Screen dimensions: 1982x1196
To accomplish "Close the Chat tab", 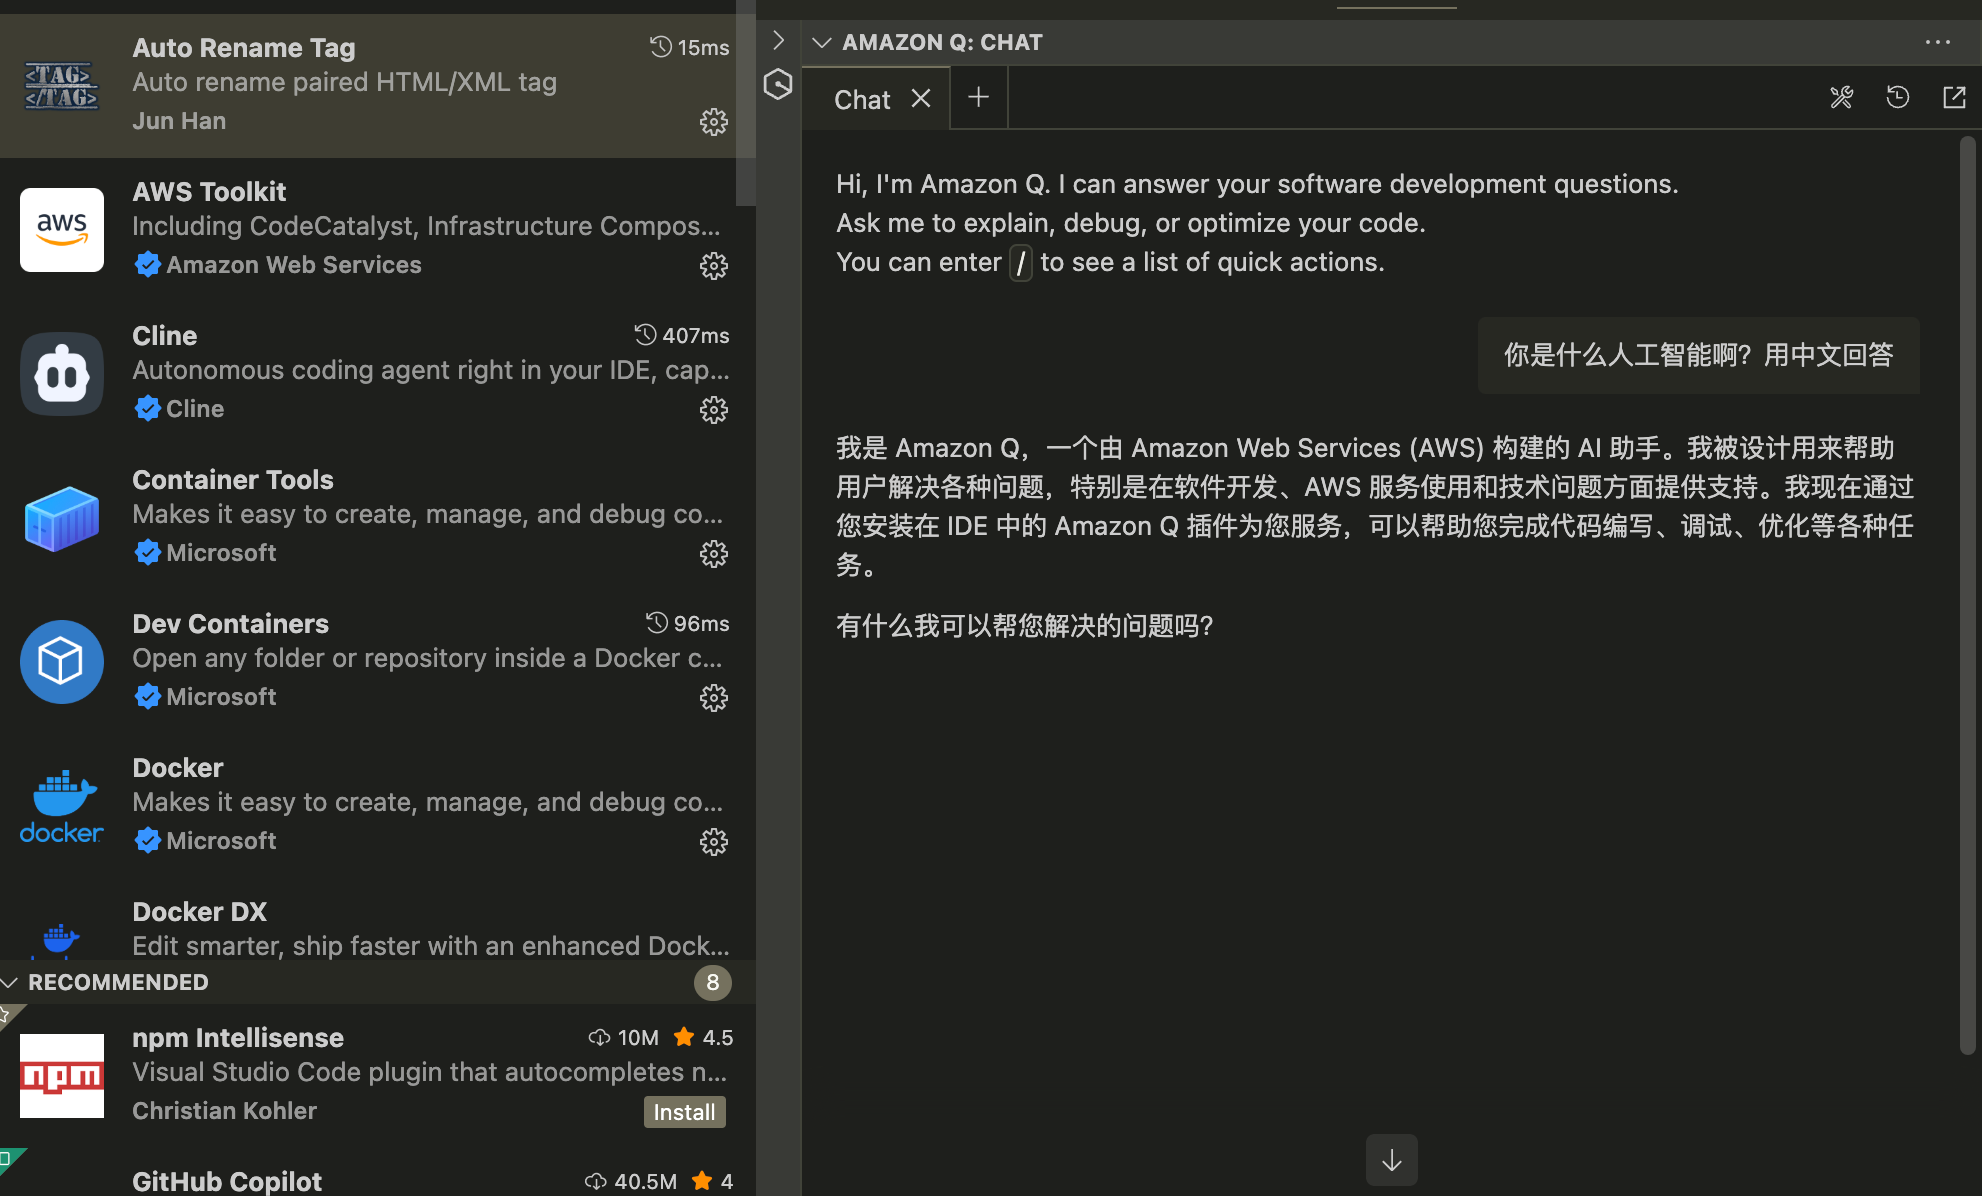I will (921, 99).
